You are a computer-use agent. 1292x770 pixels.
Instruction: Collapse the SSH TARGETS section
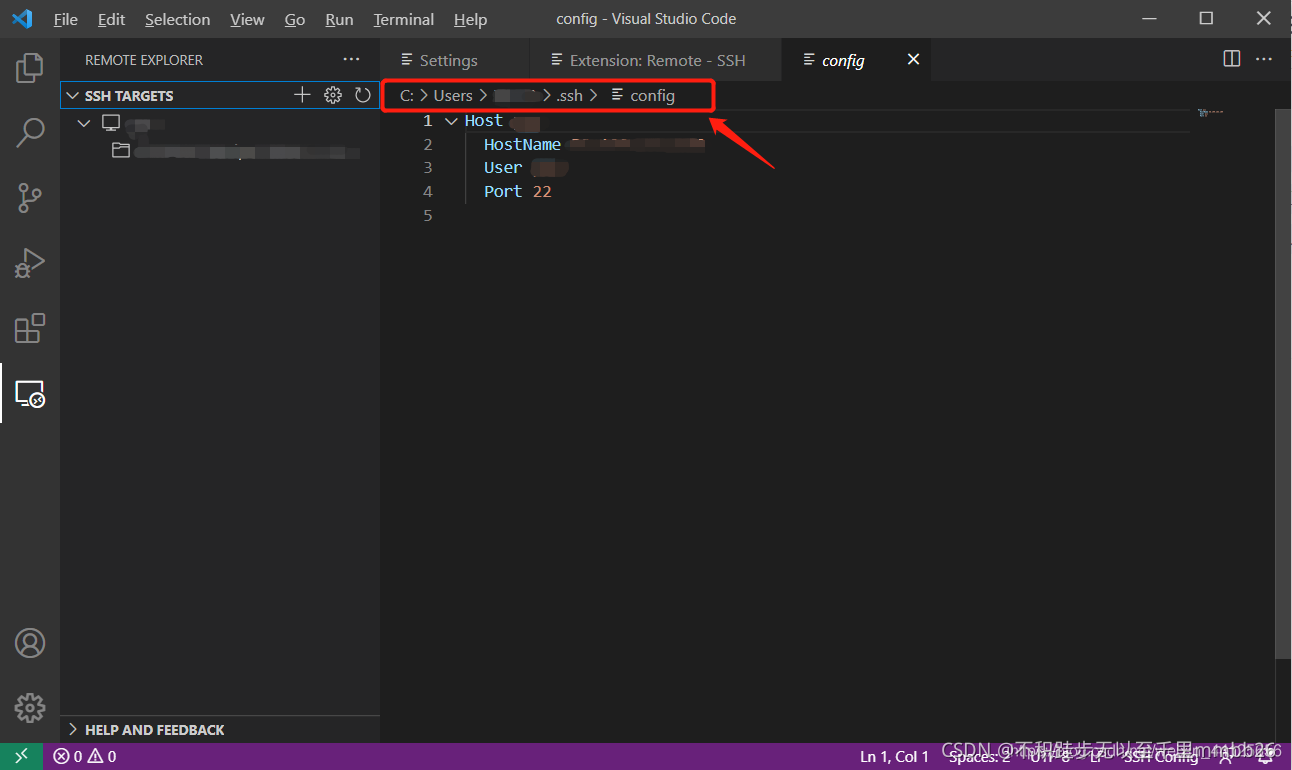[x=72, y=96]
